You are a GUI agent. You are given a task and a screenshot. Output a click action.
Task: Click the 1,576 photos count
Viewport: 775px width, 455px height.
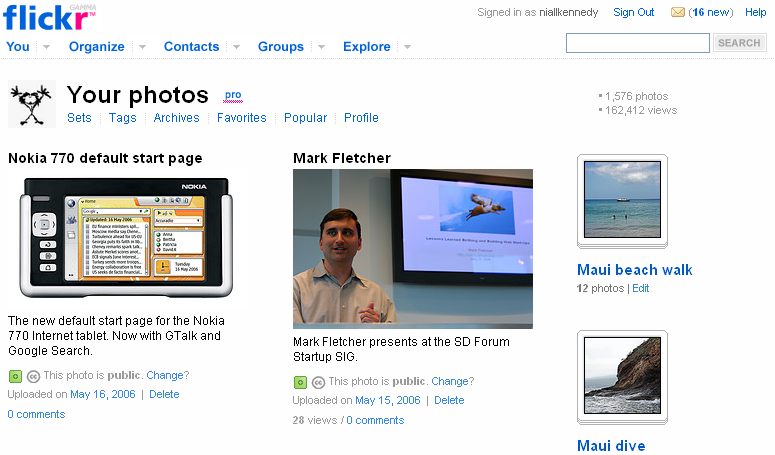(637, 96)
